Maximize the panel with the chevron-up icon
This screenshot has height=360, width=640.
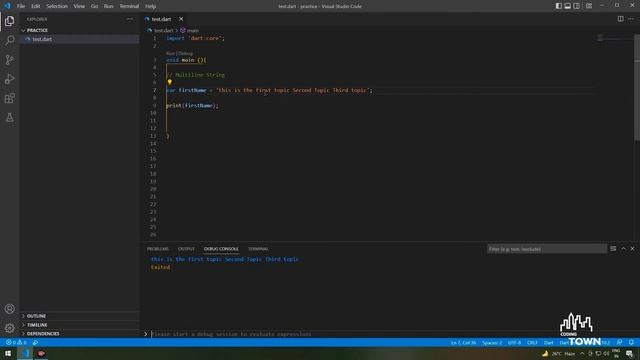coord(623,249)
